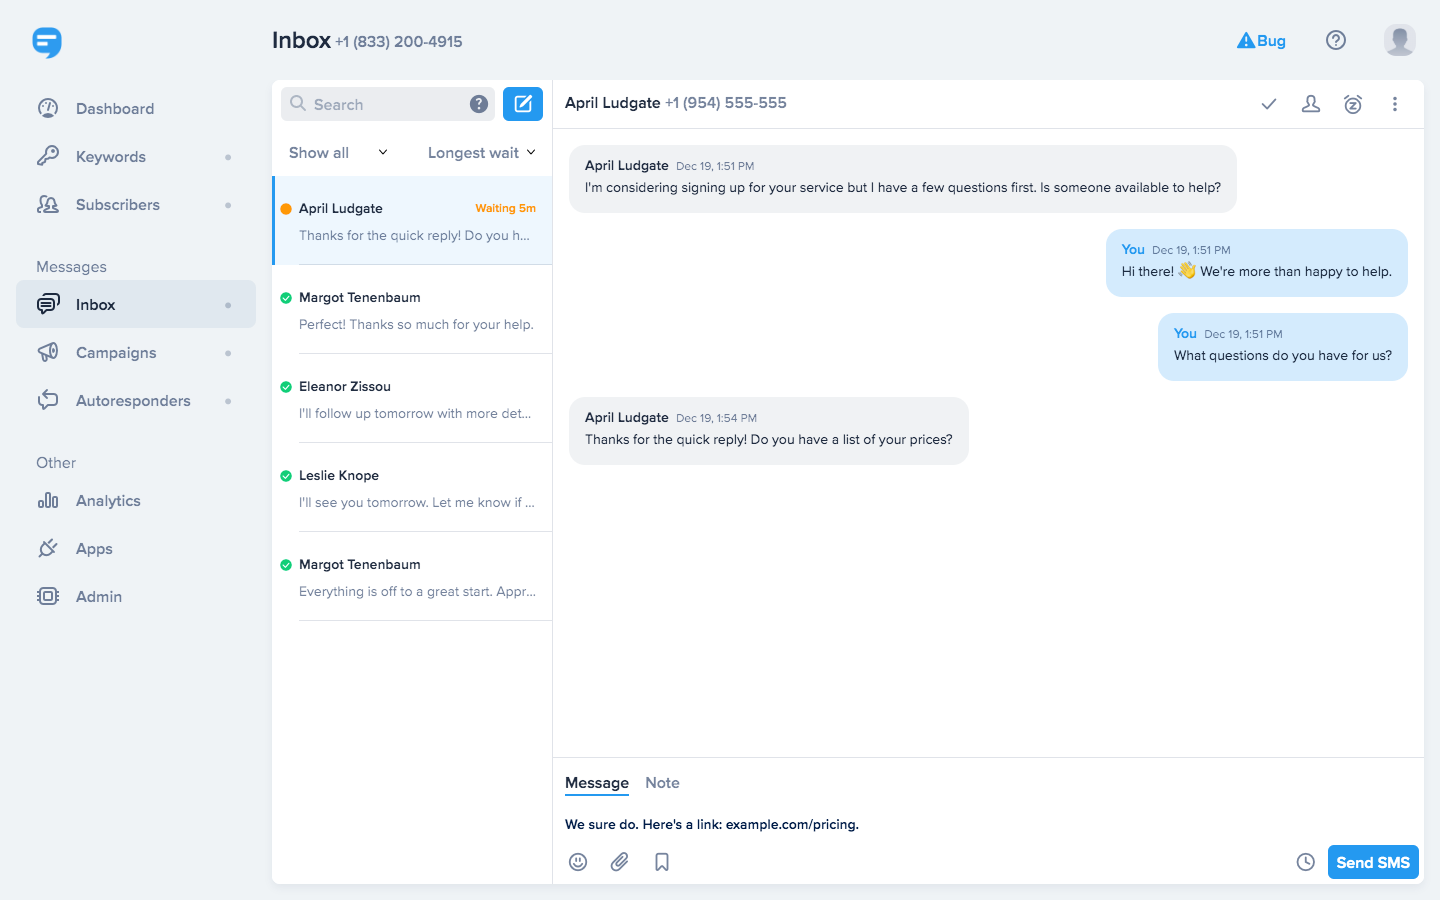Go to Analytics in the sidebar
Image resolution: width=1440 pixels, height=900 pixels.
click(x=108, y=501)
